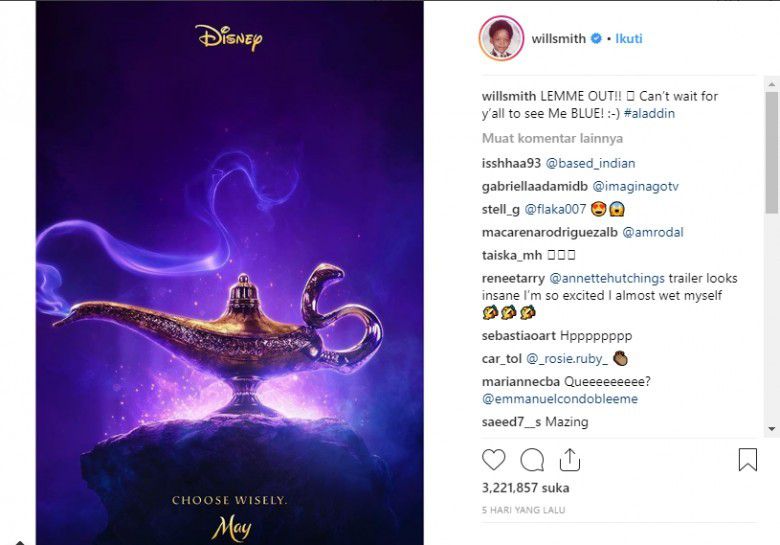Load more comments via Muat komentar lainnya
The width and height of the screenshot is (780, 545).
[552, 138]
